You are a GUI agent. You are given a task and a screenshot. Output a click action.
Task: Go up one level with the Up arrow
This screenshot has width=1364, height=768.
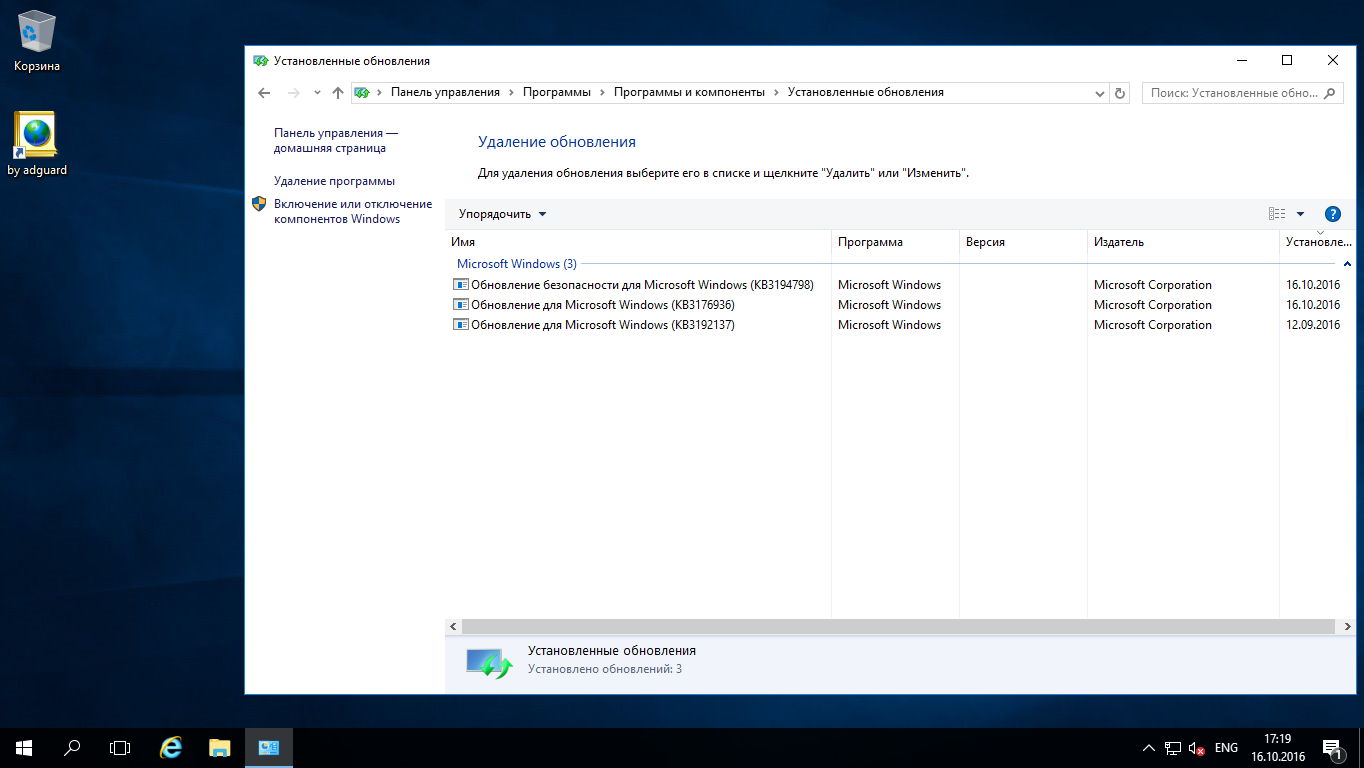pyautogui.click(x=338, y=93)
